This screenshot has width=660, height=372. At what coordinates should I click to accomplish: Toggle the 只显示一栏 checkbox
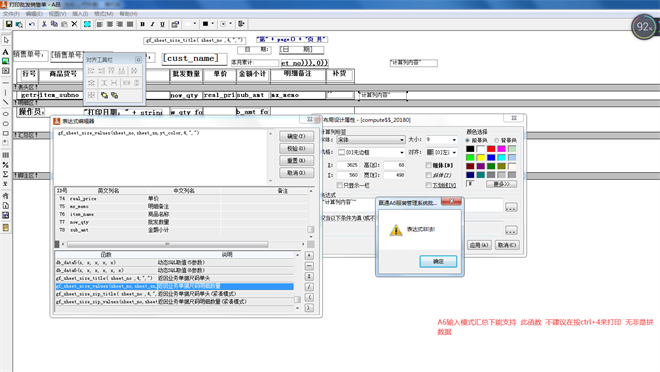[x=339, y=185]
